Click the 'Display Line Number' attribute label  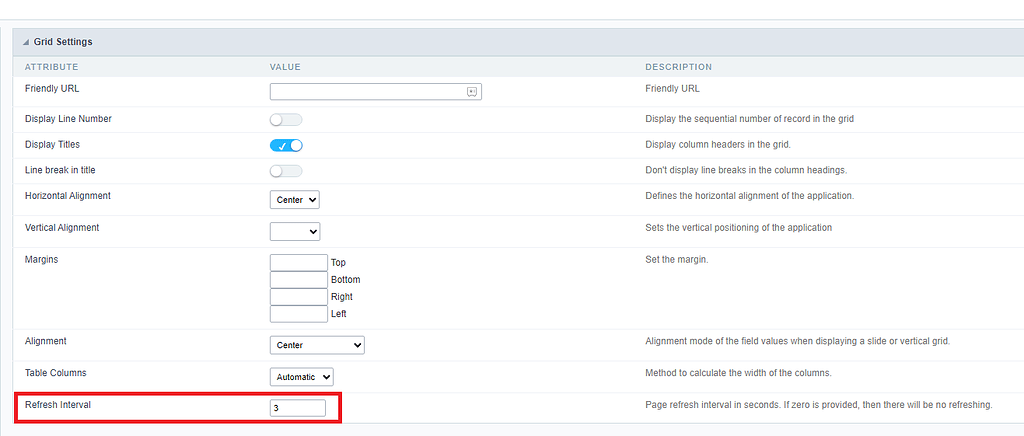click(68, 119)
